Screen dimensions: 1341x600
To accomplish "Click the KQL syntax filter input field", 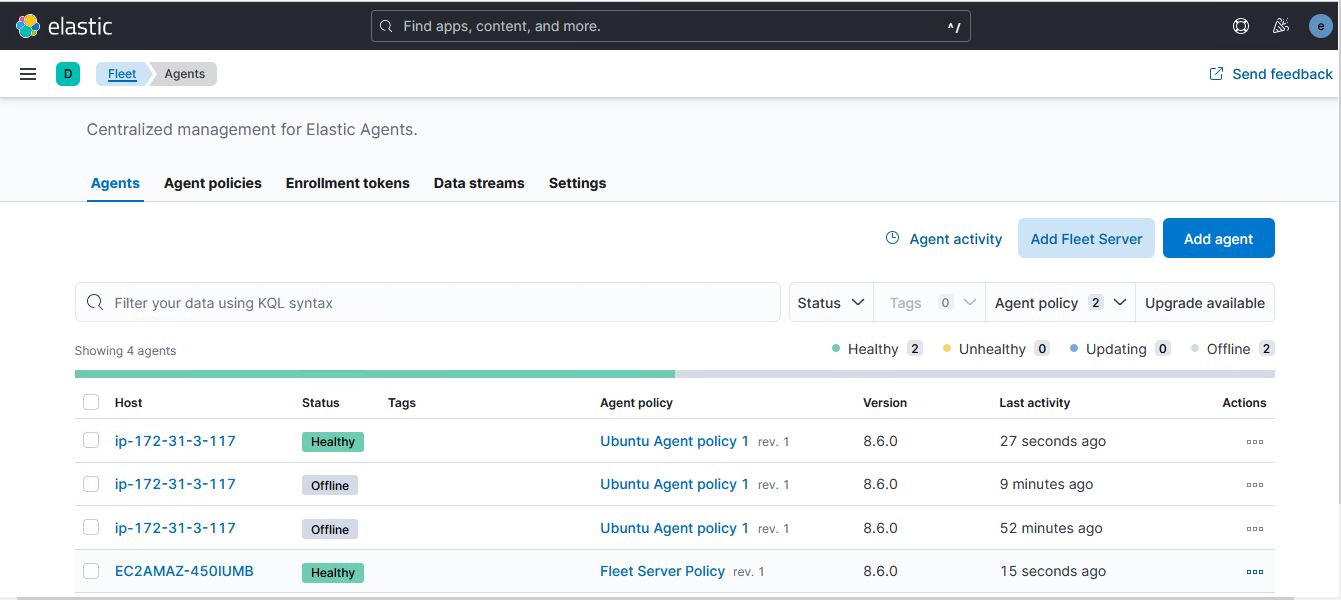I will point(428,302).
